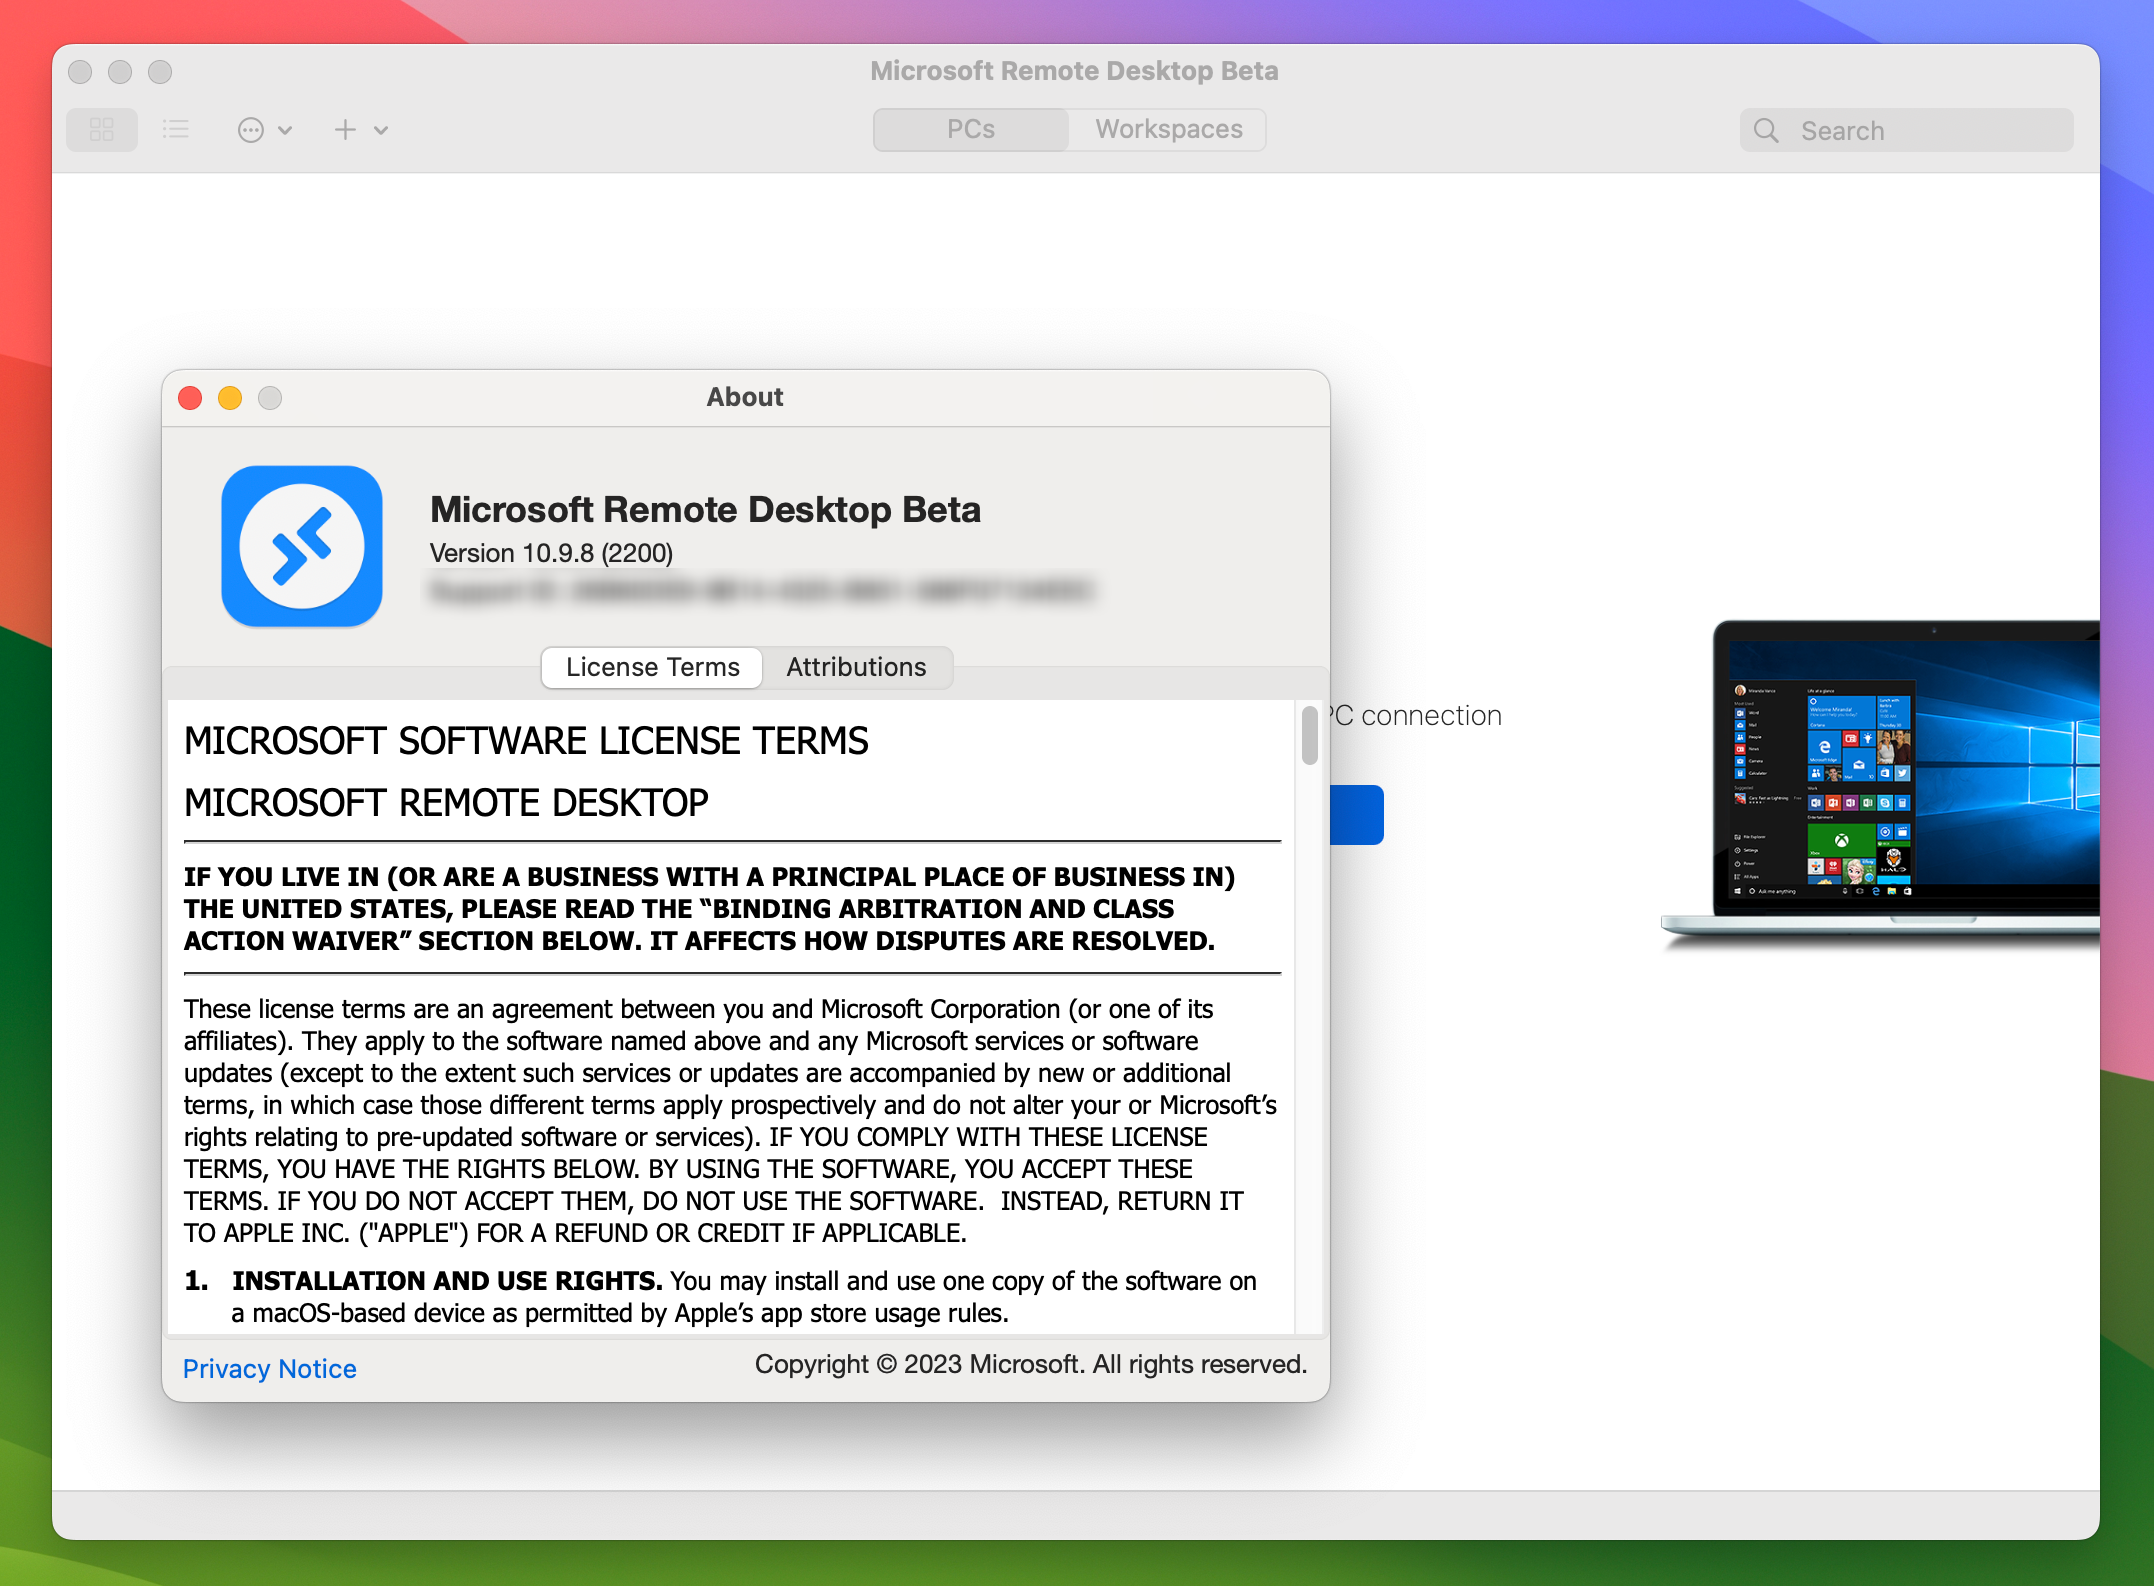The image size is (2154, 1586).
Task: Open the ellipsis actions menu icon
Action: click(x=251, y=130)
